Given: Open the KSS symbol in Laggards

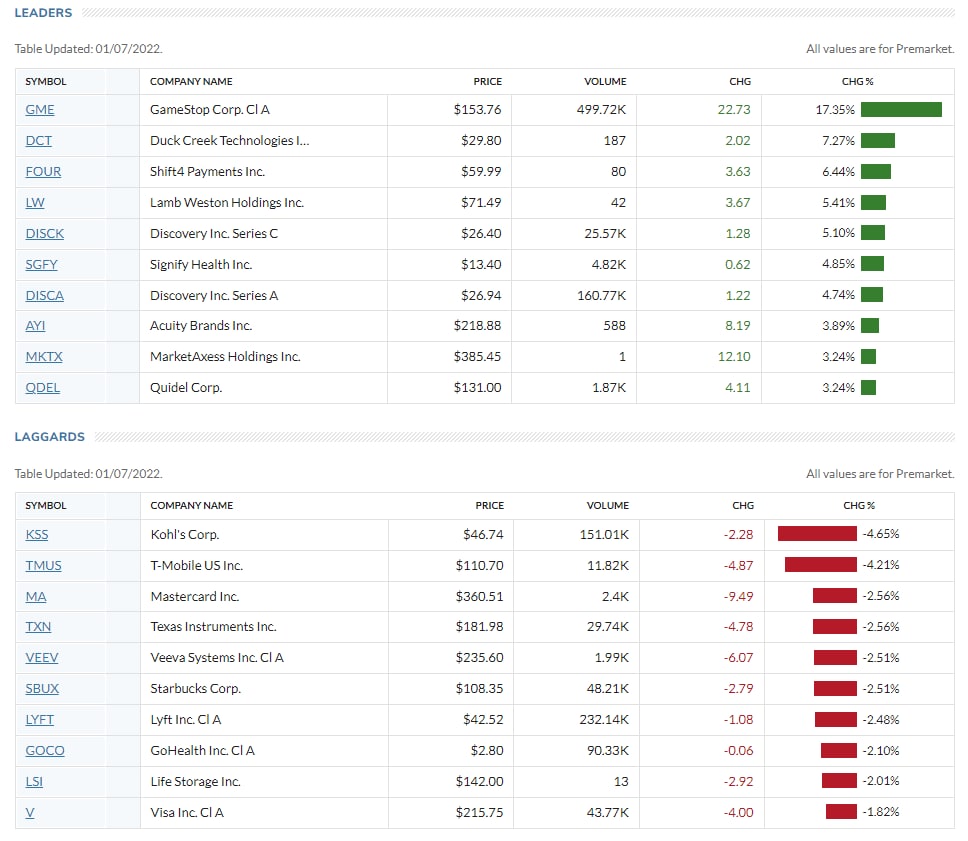Looking at the screenshot, I should pos(37,535).
